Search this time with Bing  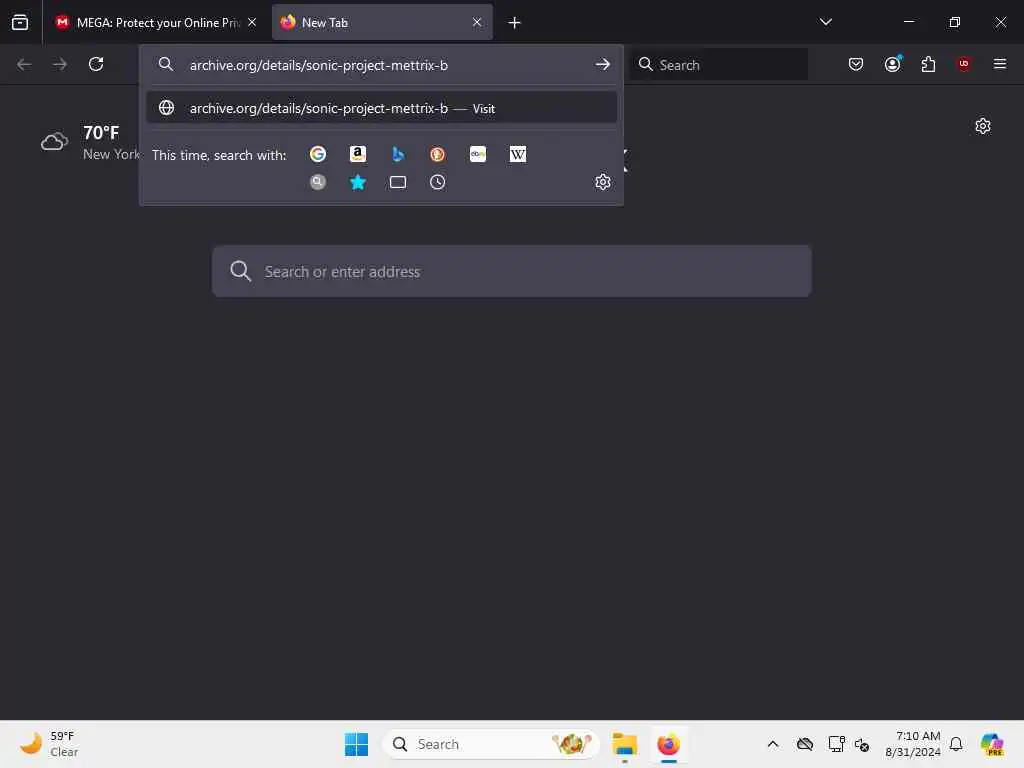pos(398,154)
